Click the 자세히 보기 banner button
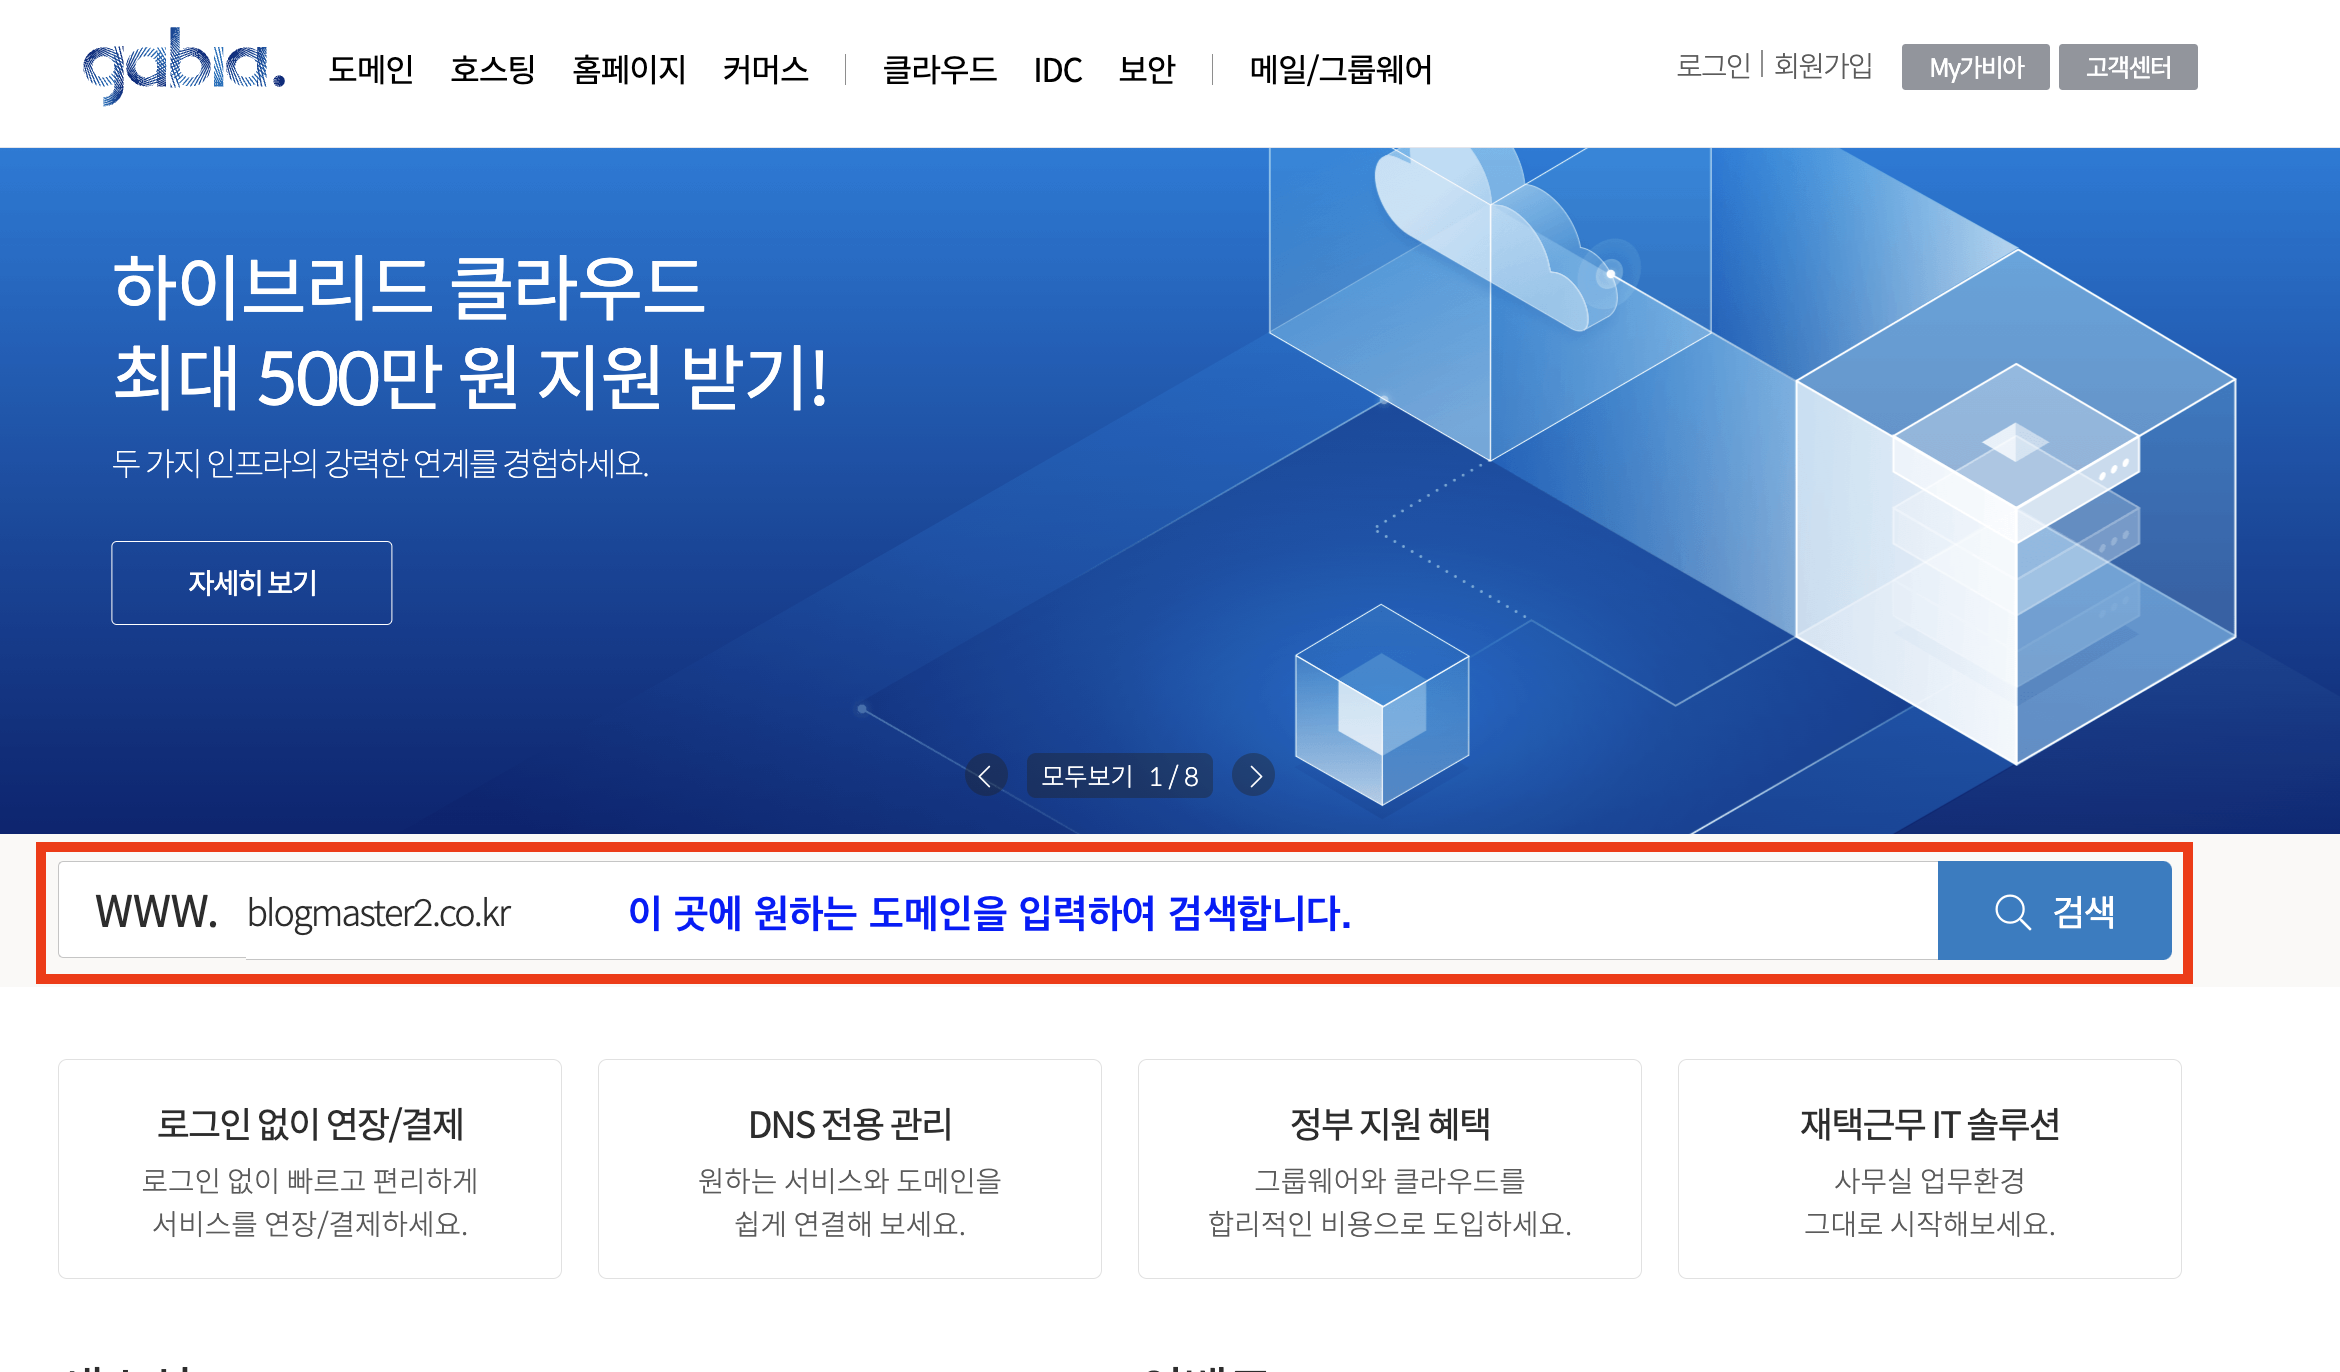Image resolution: width=2340 pixels, height=1372 pixels. (x=252, y=583)
